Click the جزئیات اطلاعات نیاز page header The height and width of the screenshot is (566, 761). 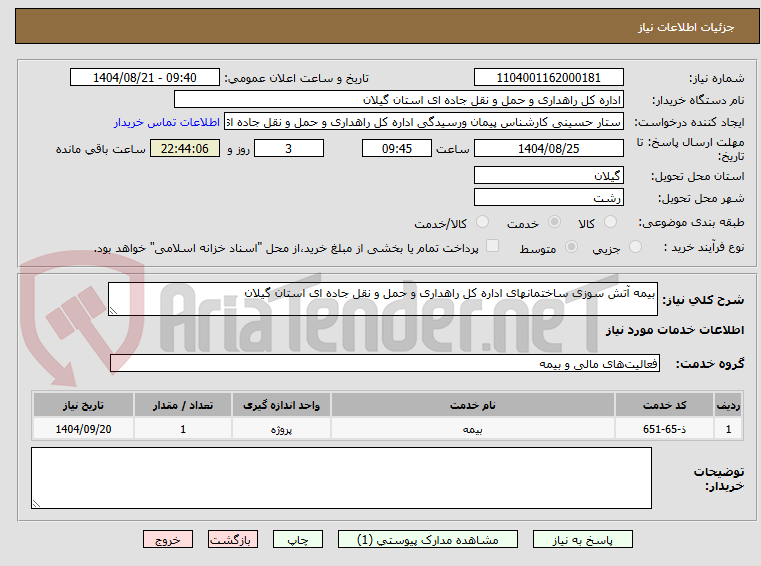tap(686, 27)
